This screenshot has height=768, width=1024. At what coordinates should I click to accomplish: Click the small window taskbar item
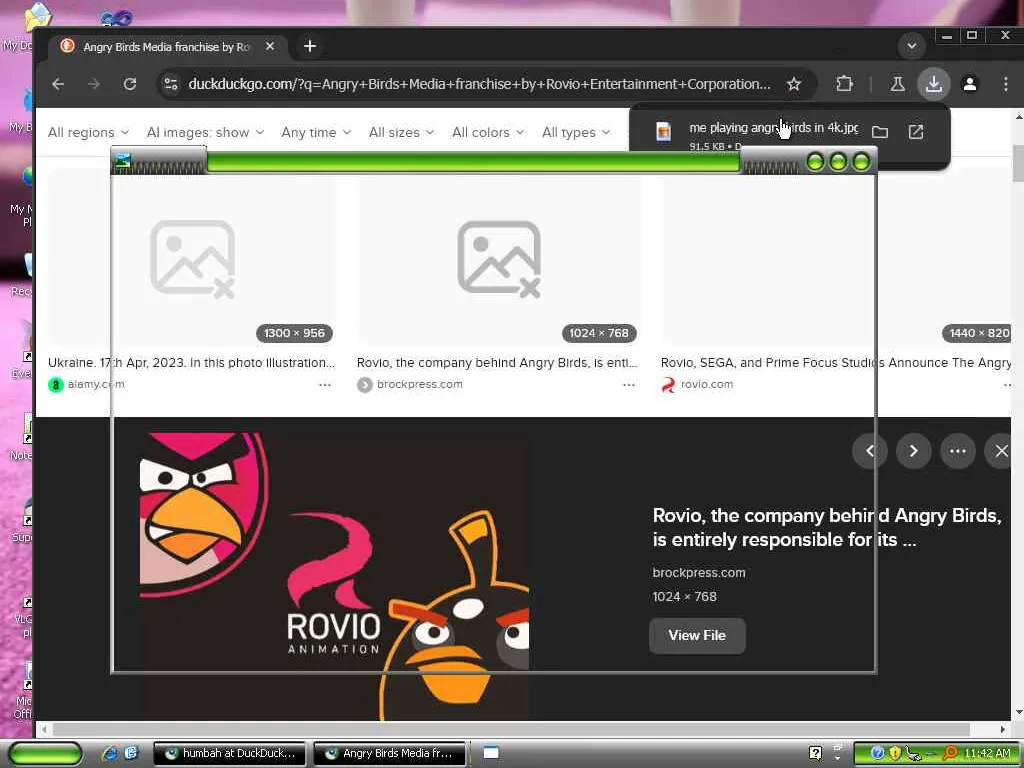click(491, 754)
